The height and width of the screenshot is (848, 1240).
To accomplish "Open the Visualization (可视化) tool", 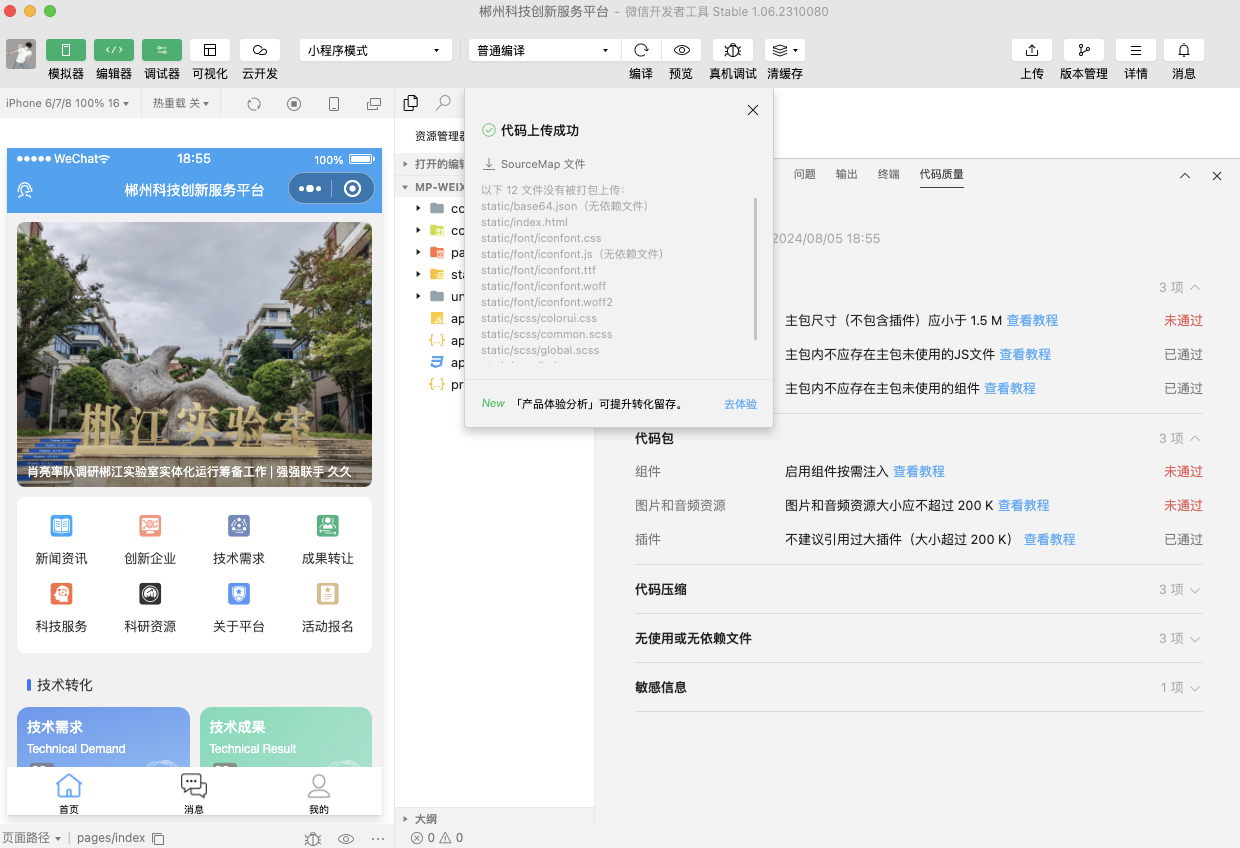I will [210, 50].
